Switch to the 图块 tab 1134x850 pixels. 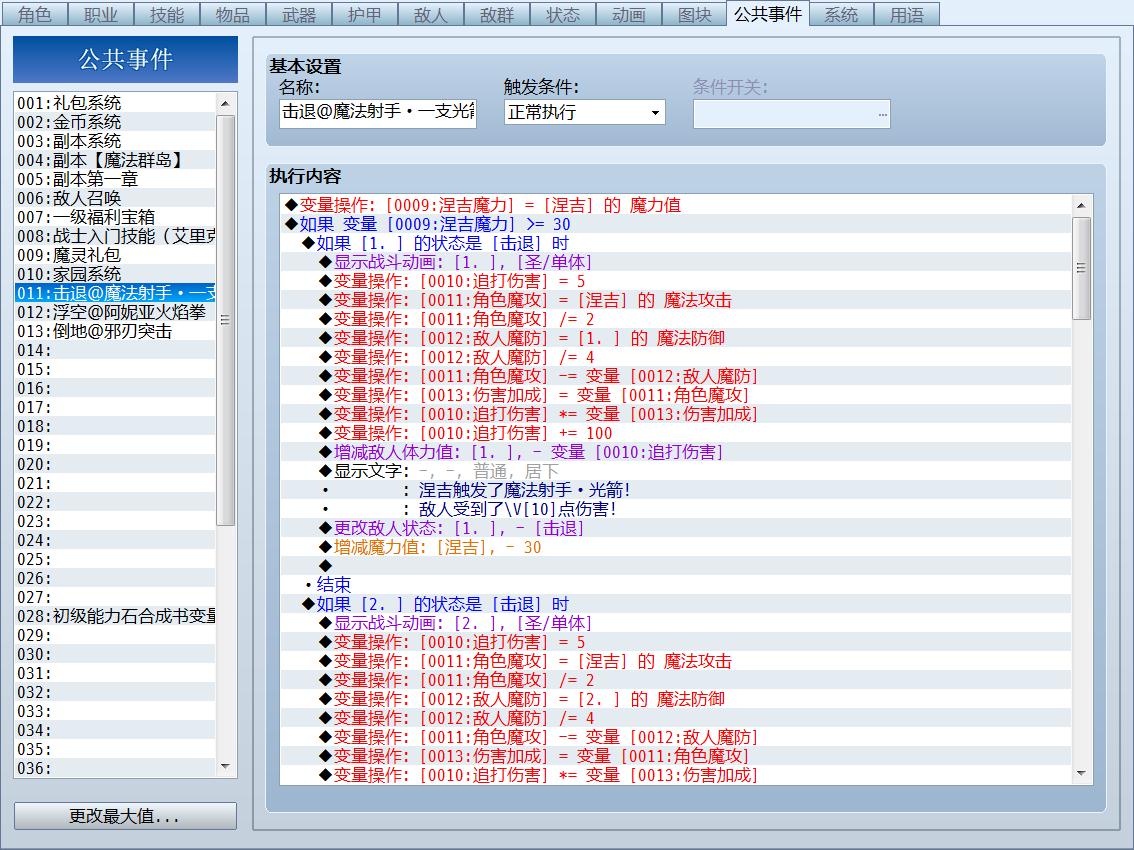coord(694,14)
